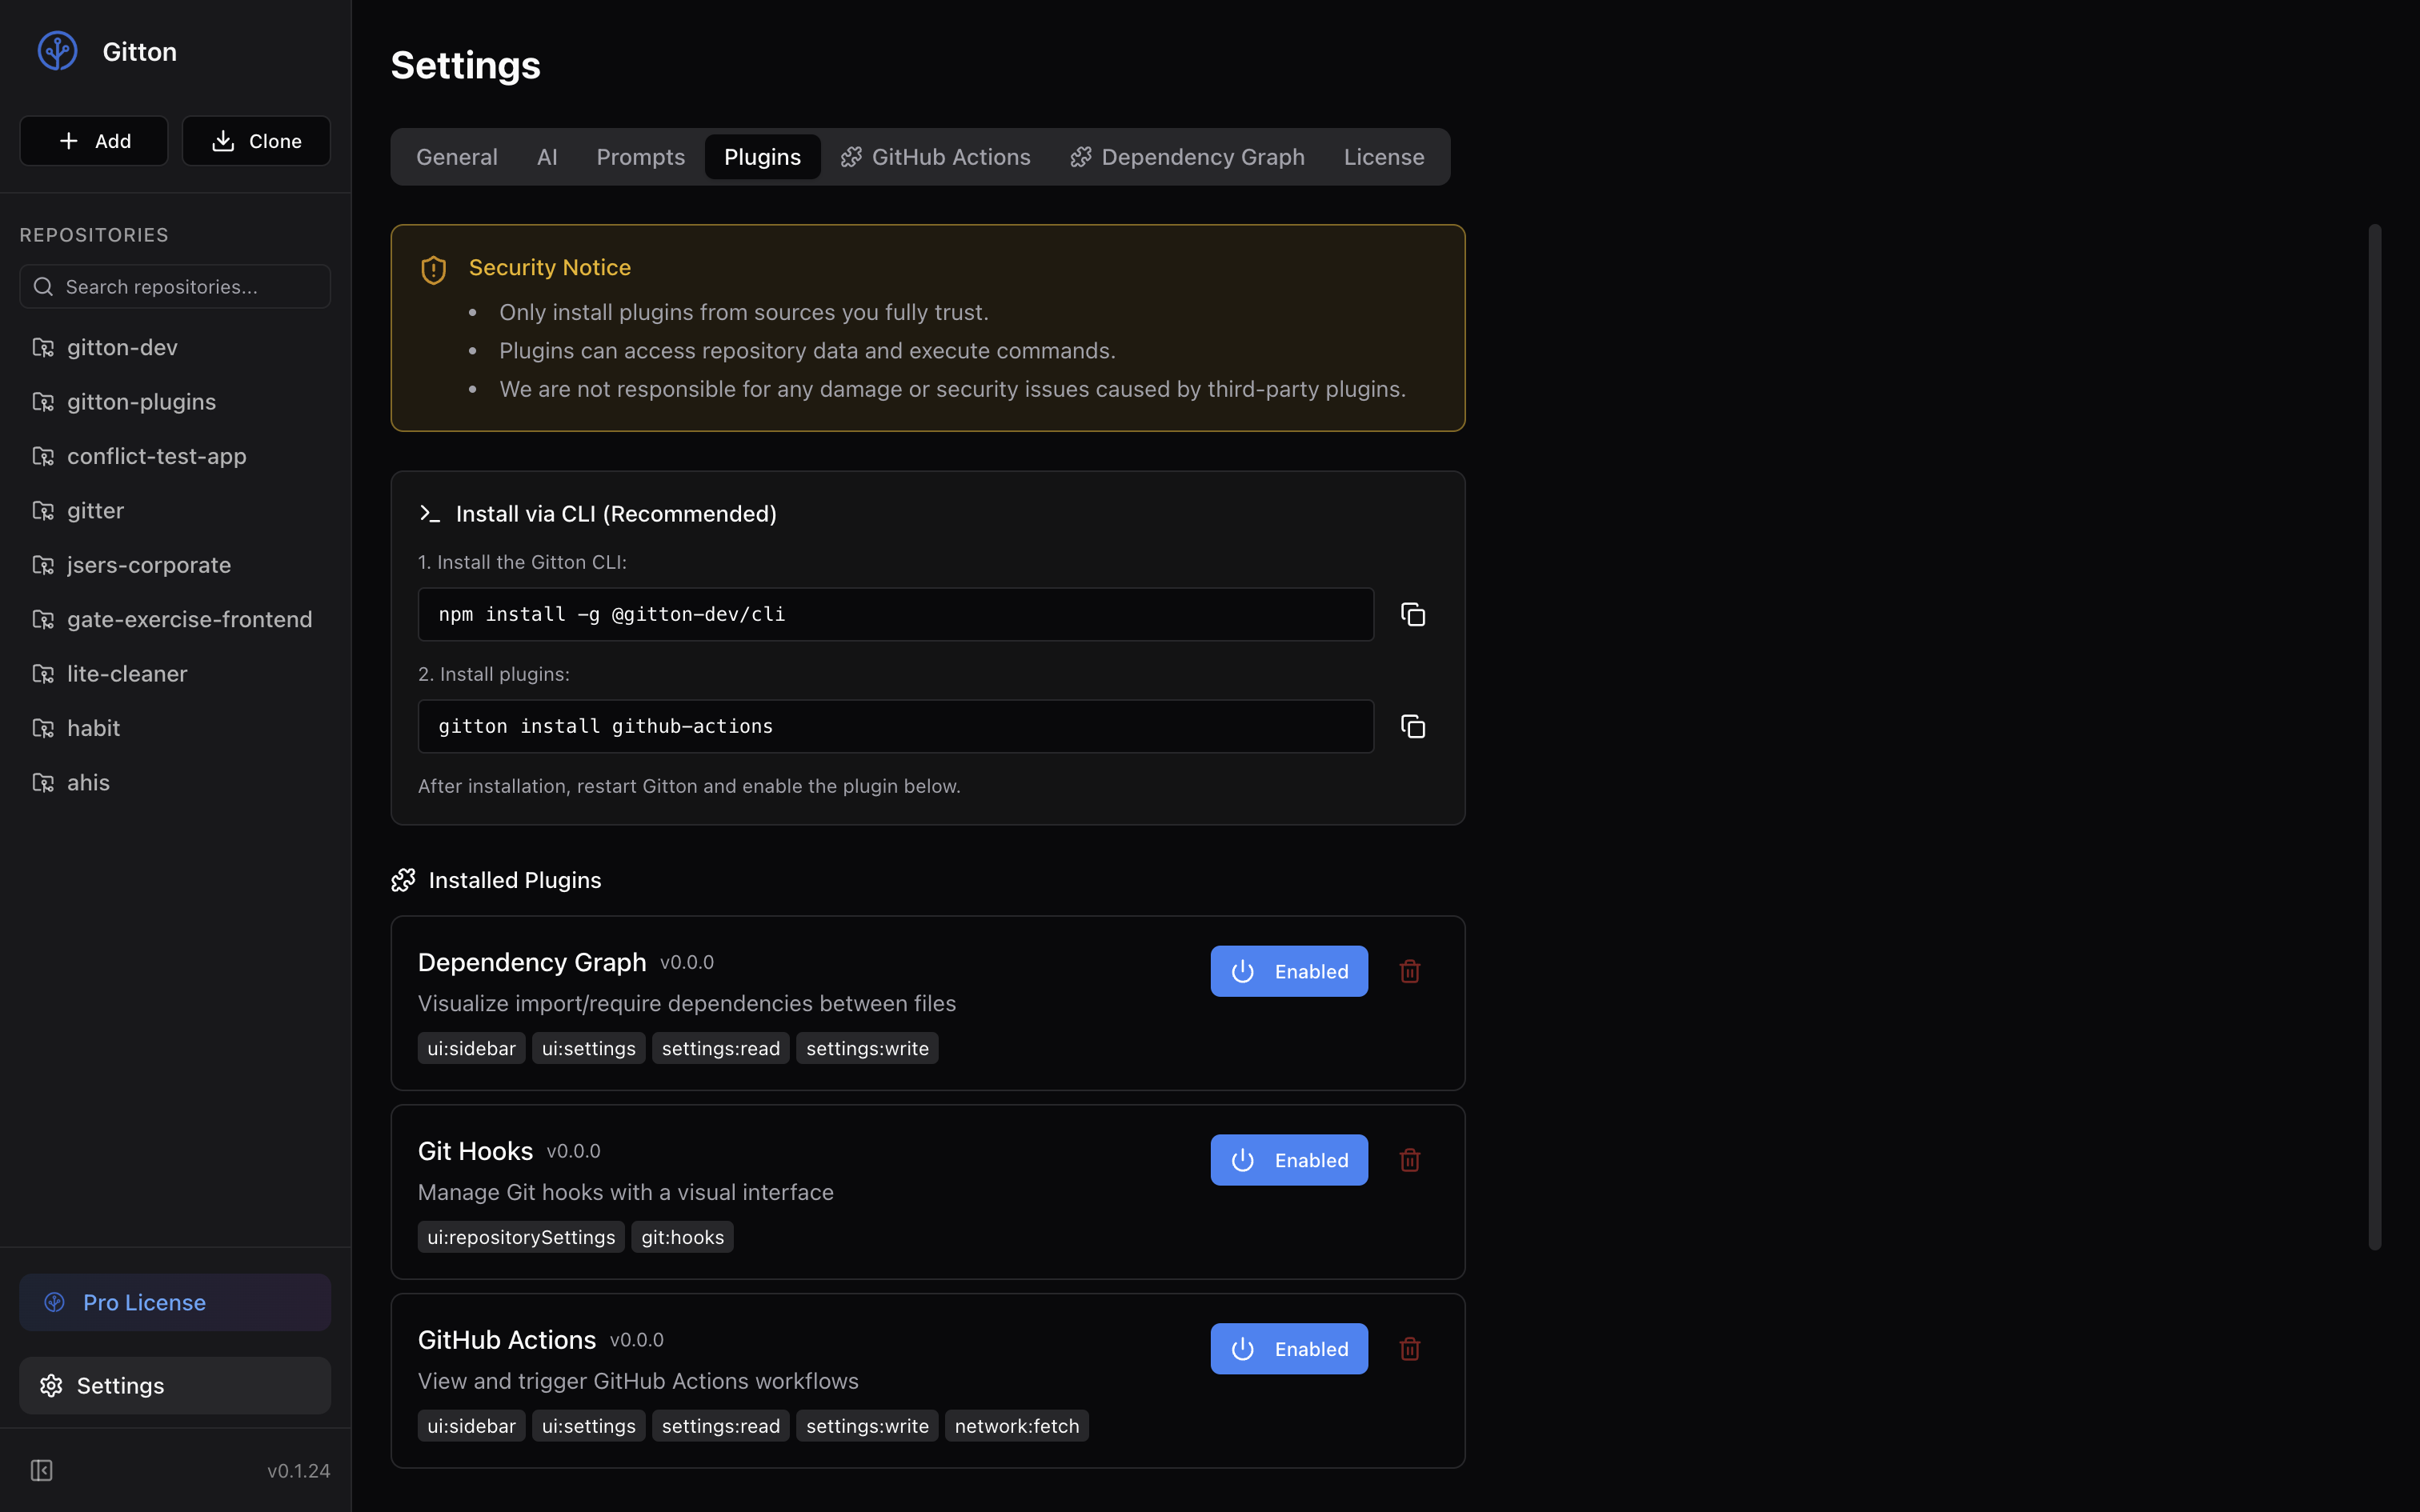The image size is (2420, 1512).
Task: Click the Gitton logo icon
Action: [57, 51]
